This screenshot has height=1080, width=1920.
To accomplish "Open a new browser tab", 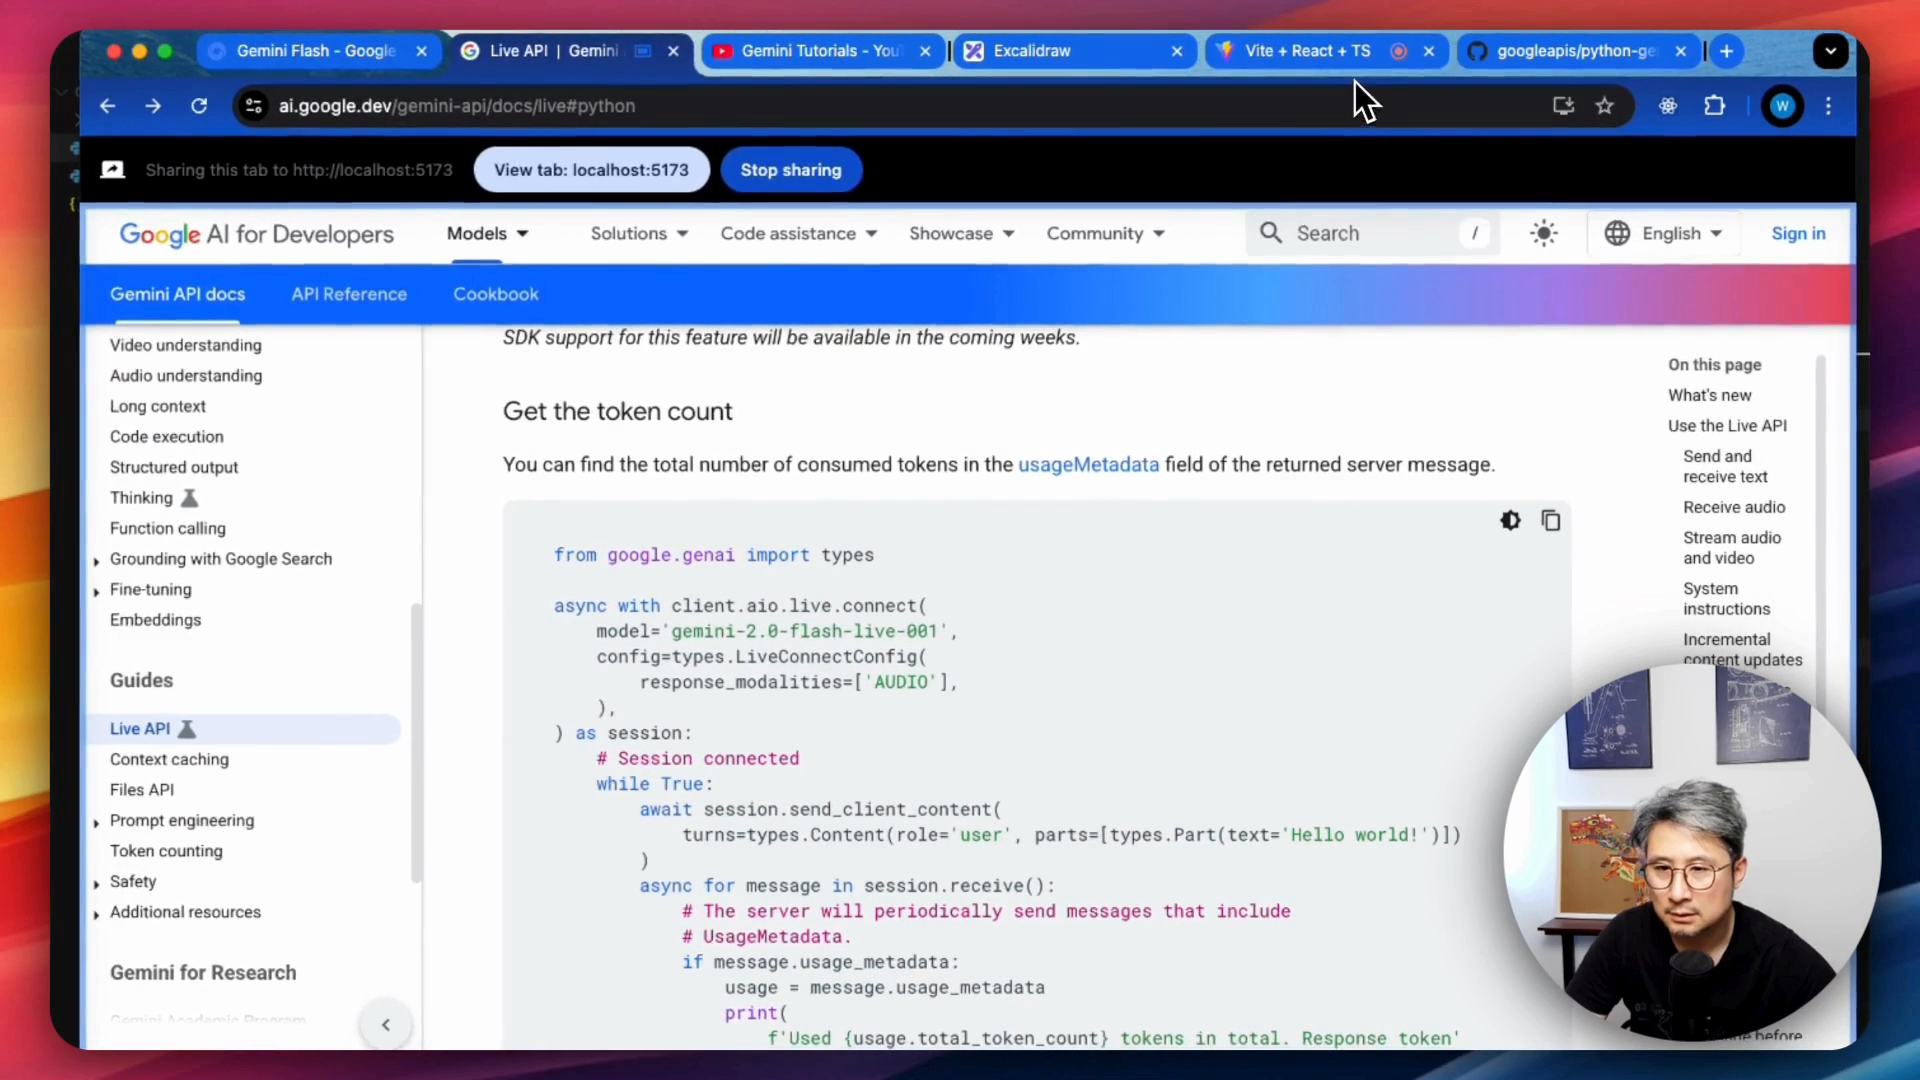I will pyautogui.click(x=1727, y=51).
